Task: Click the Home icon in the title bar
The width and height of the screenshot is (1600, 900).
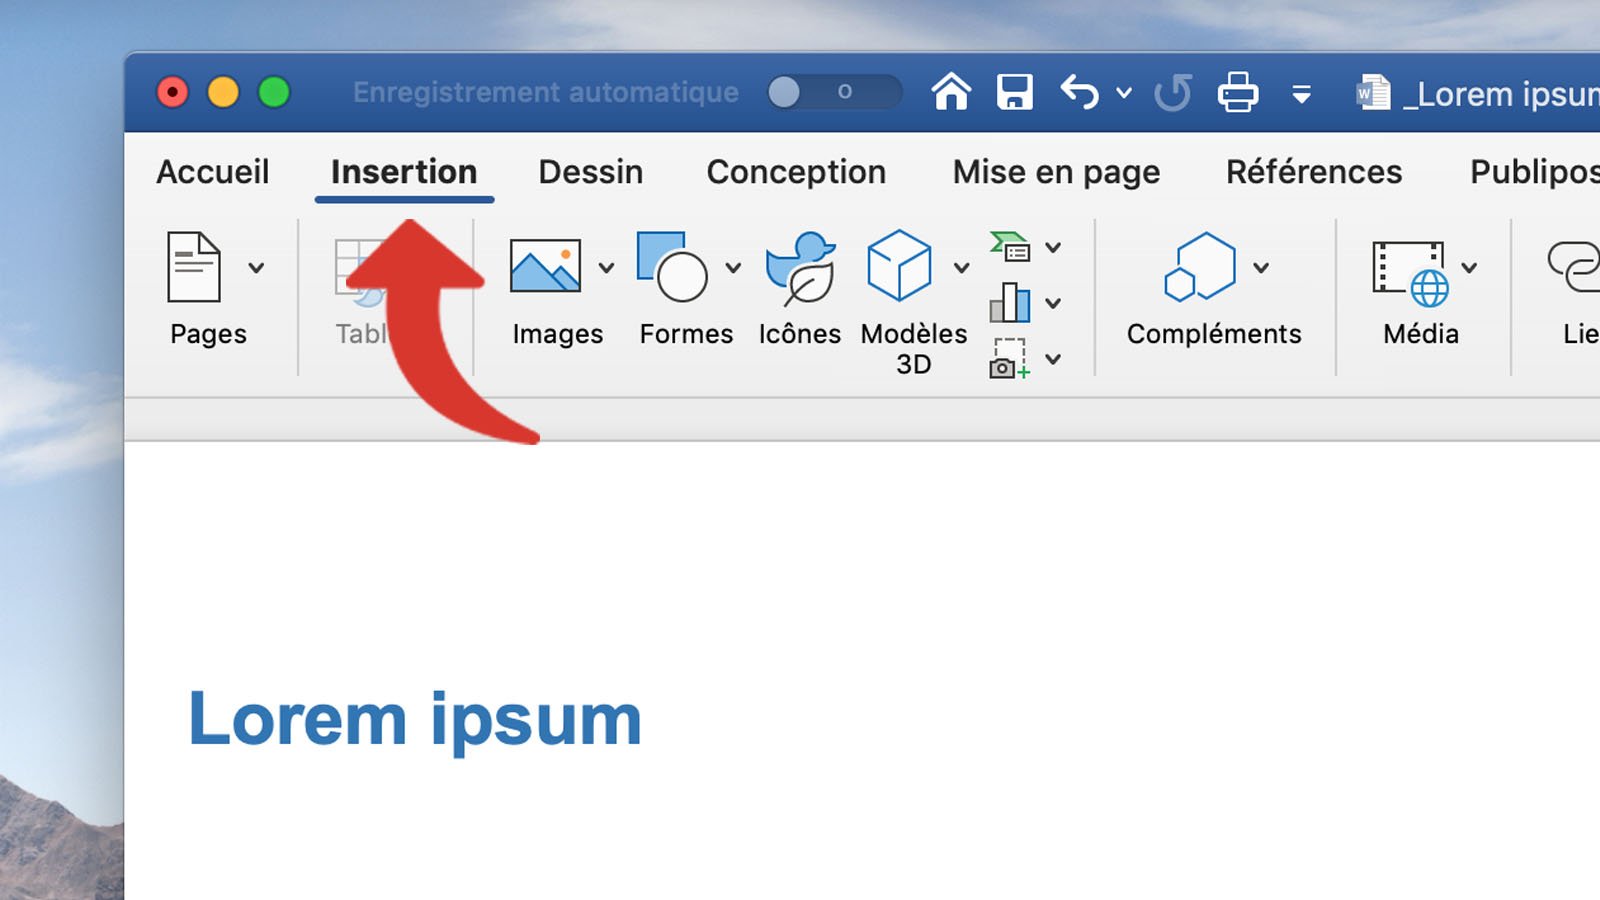Action: tap(951, 91)
